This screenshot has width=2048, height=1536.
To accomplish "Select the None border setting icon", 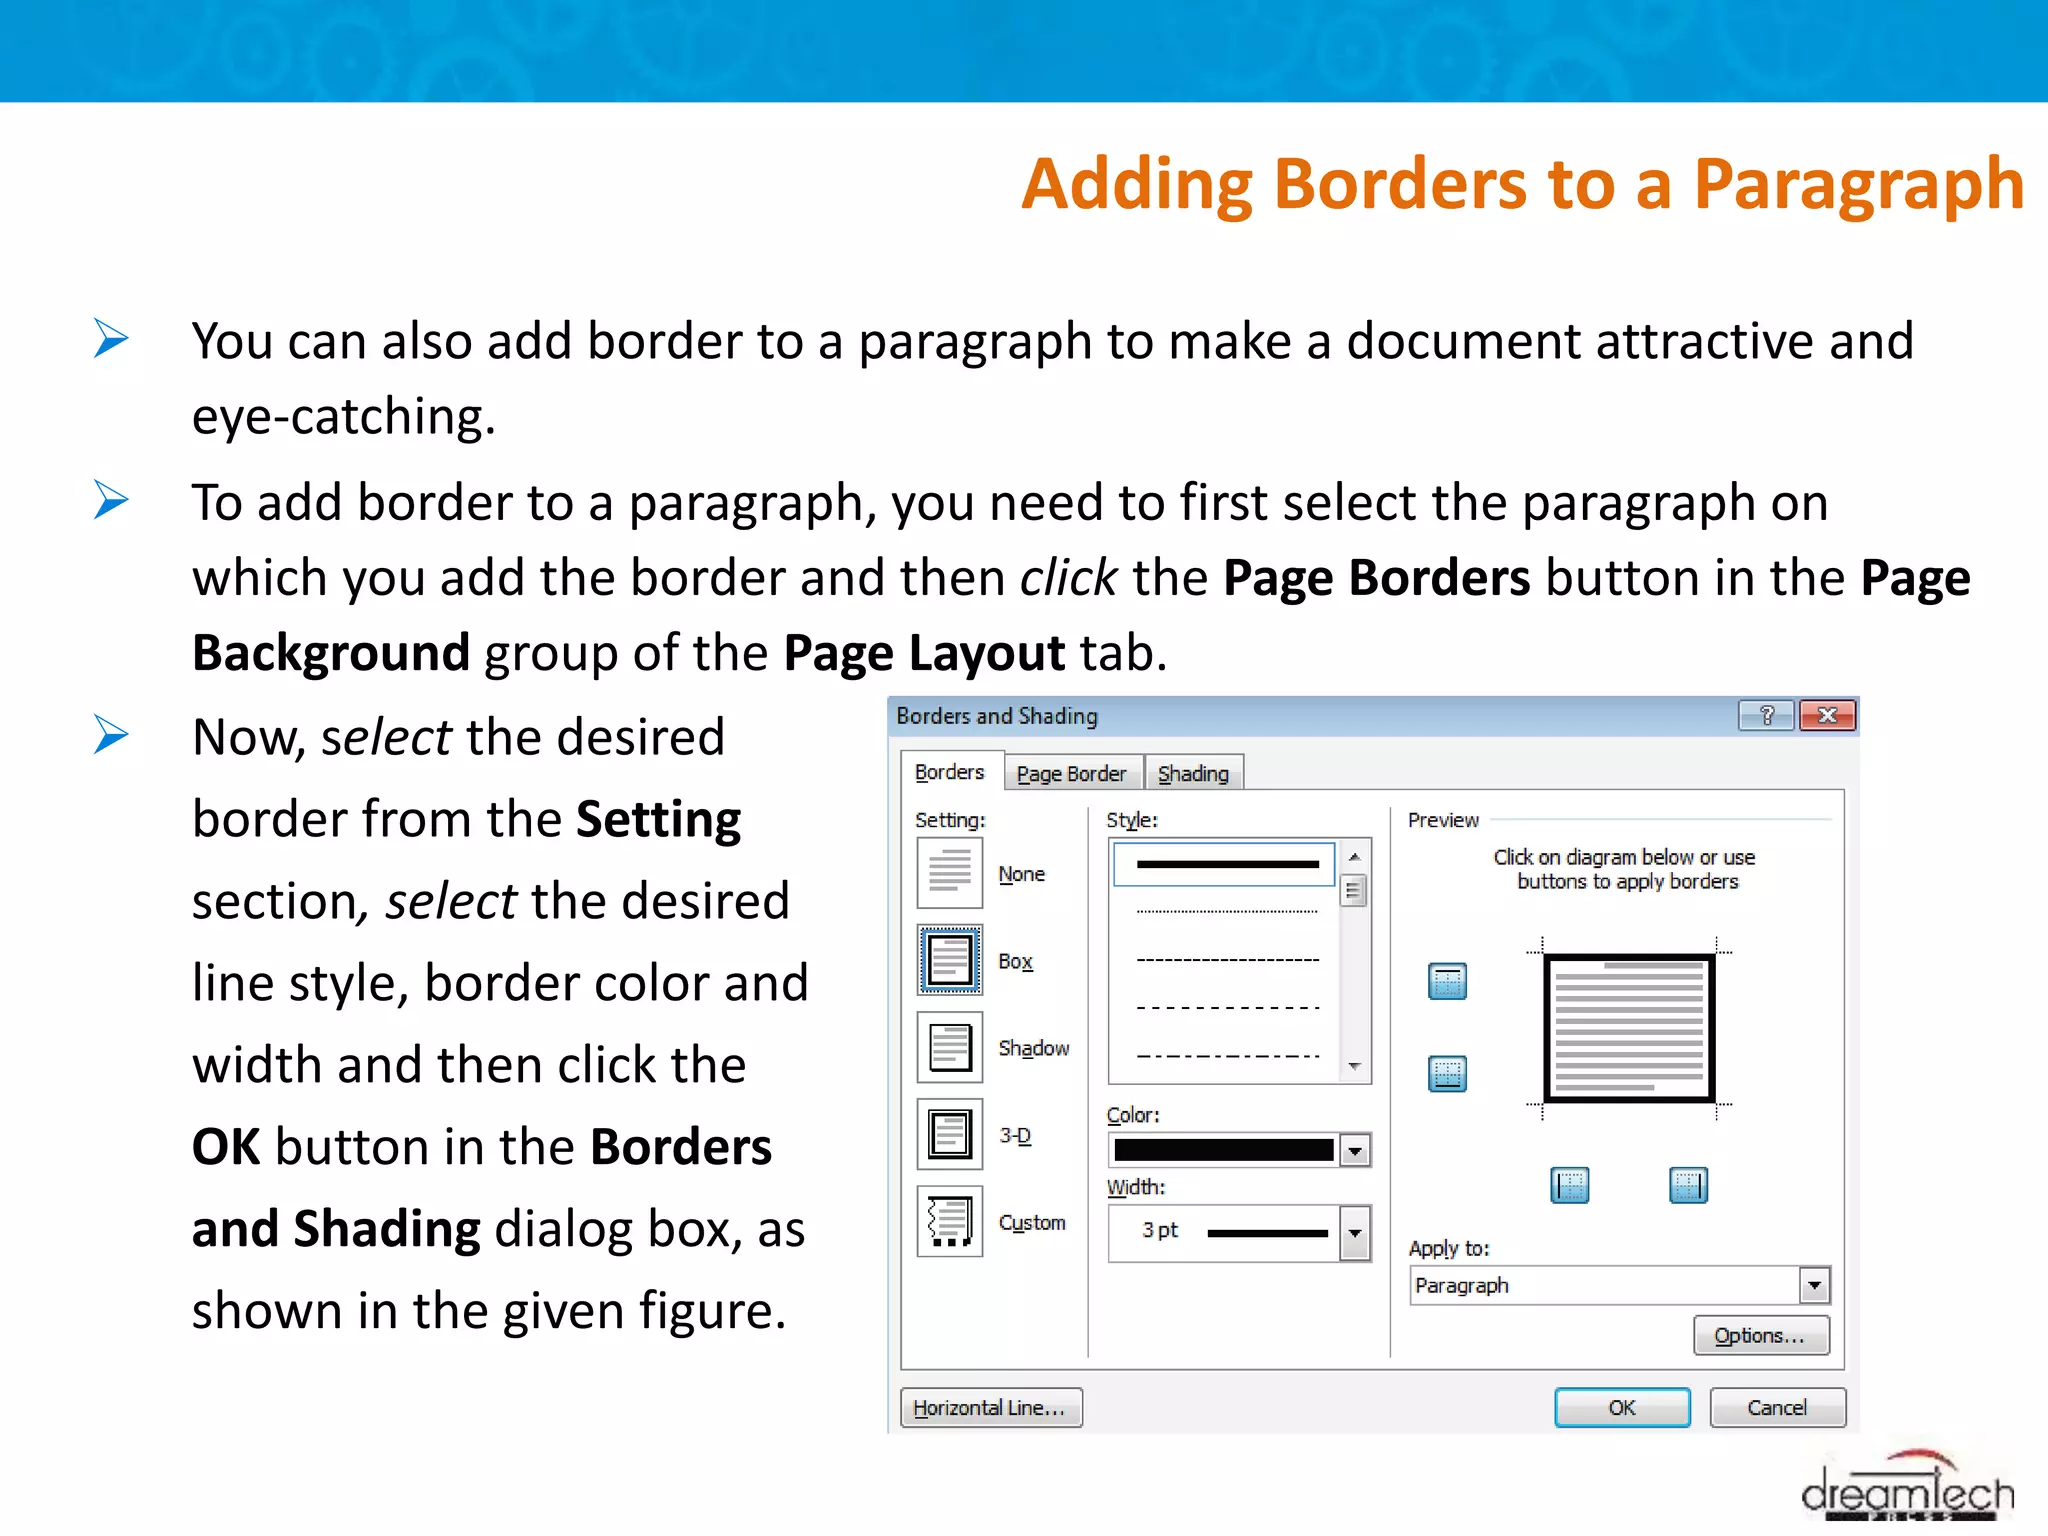I will [949, 872].
